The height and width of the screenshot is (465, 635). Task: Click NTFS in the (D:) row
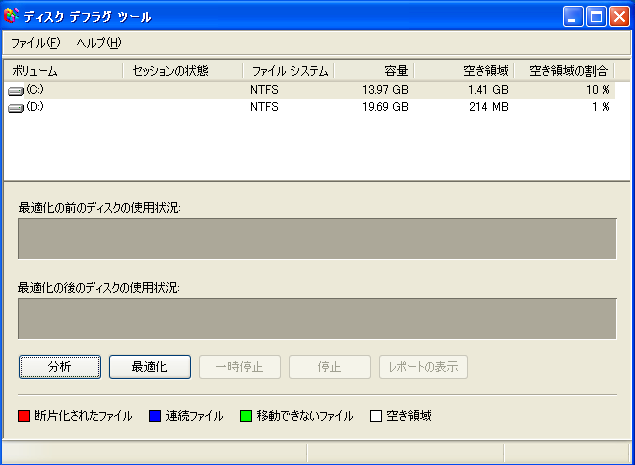264,107
